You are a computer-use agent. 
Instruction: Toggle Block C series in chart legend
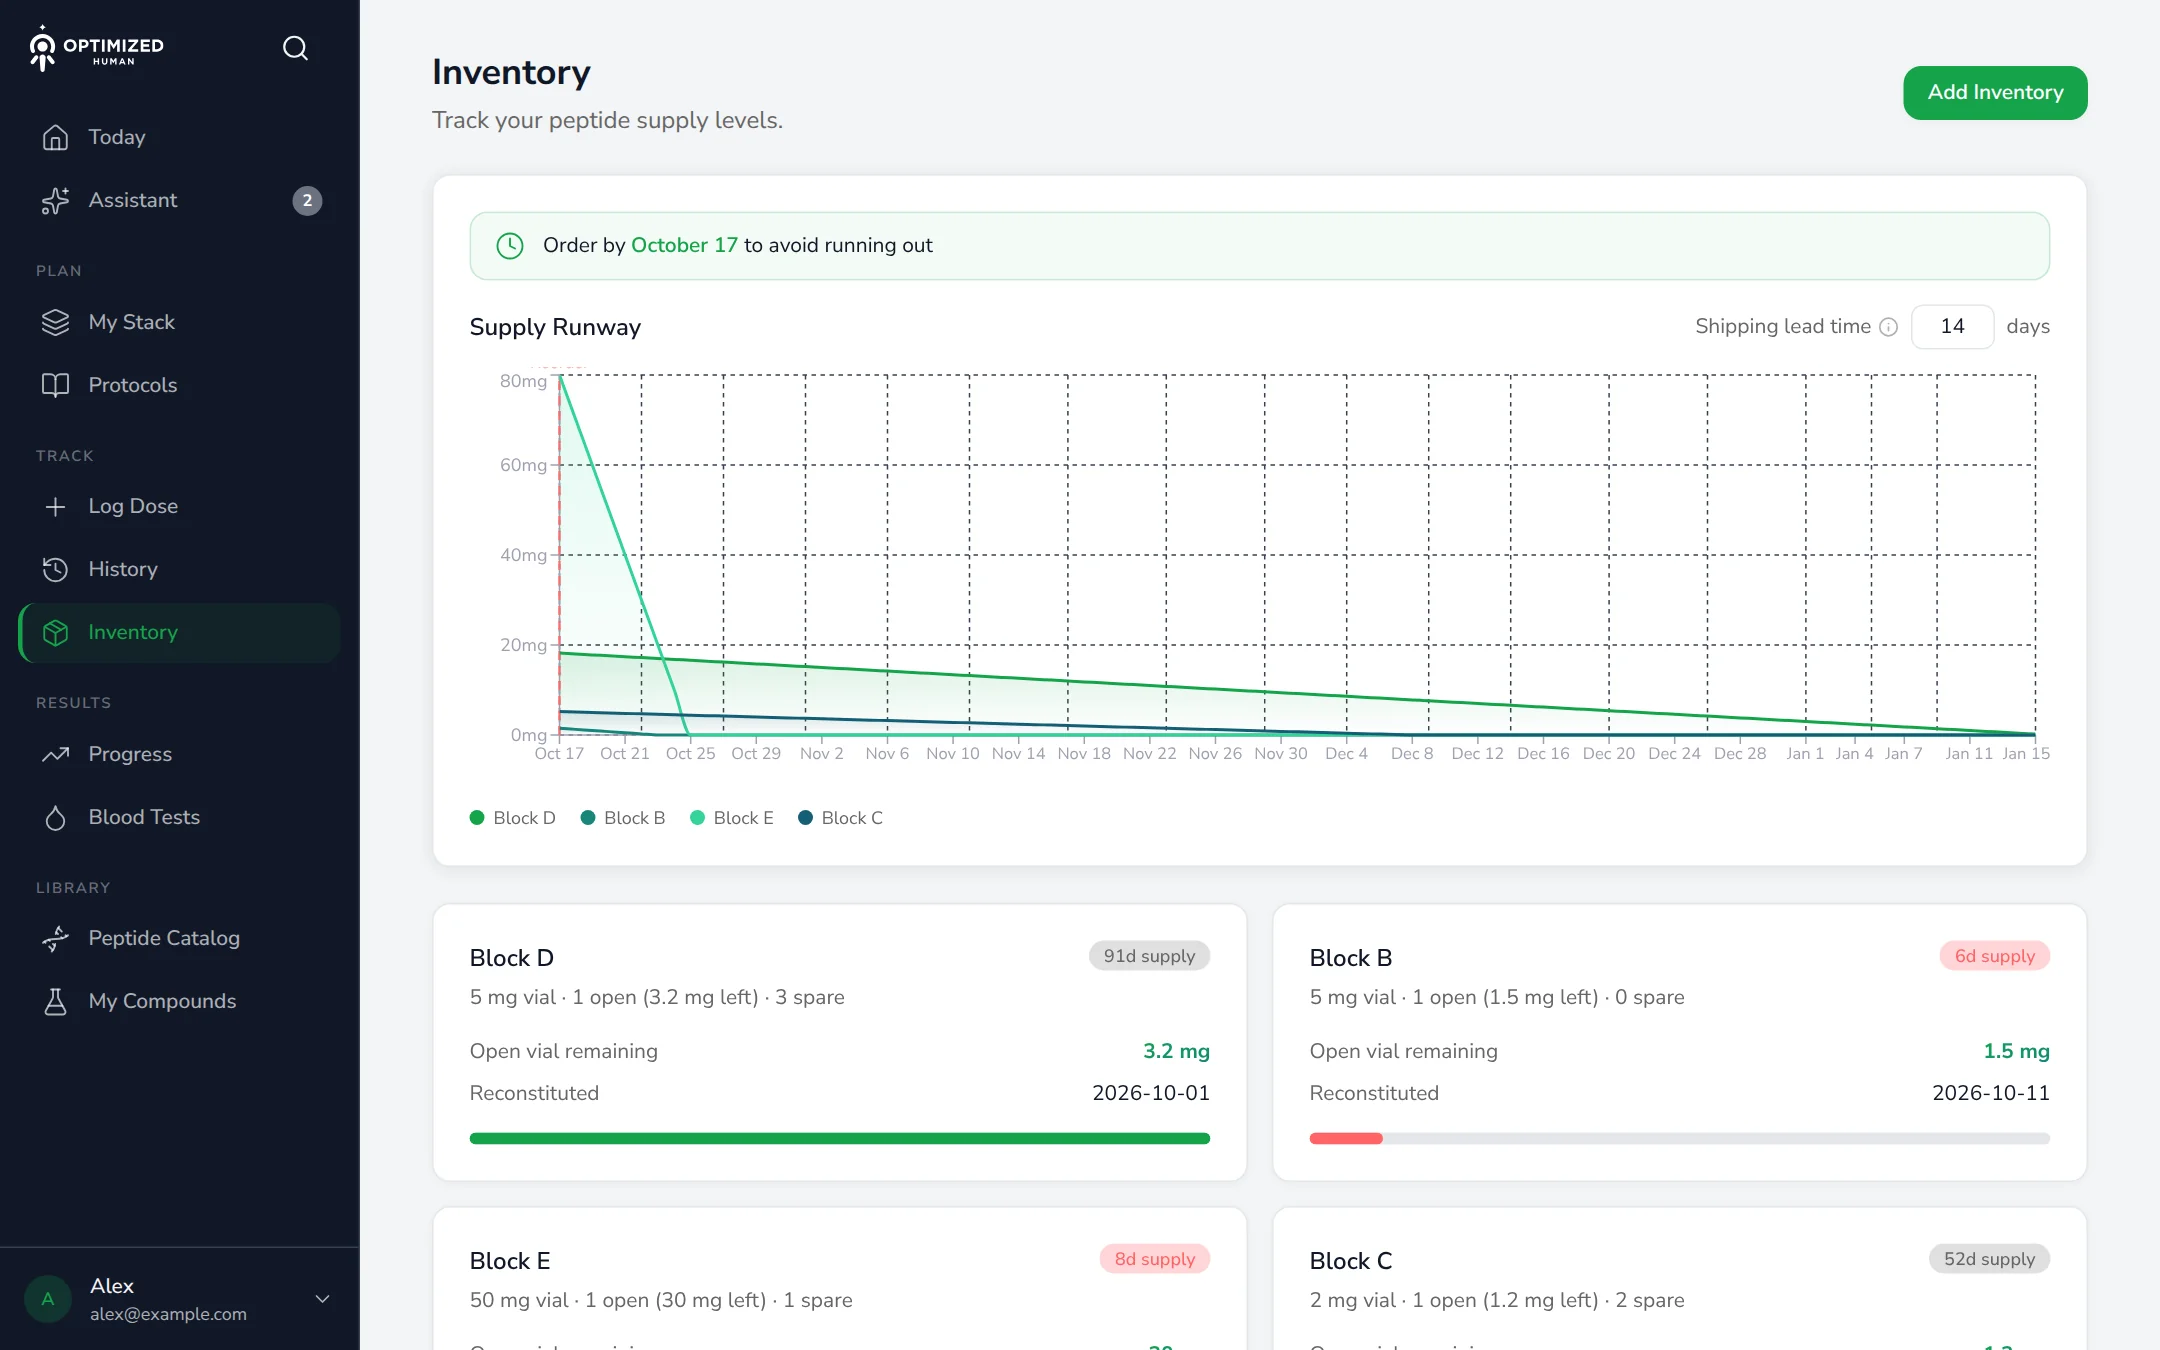[x=840, y=818]
